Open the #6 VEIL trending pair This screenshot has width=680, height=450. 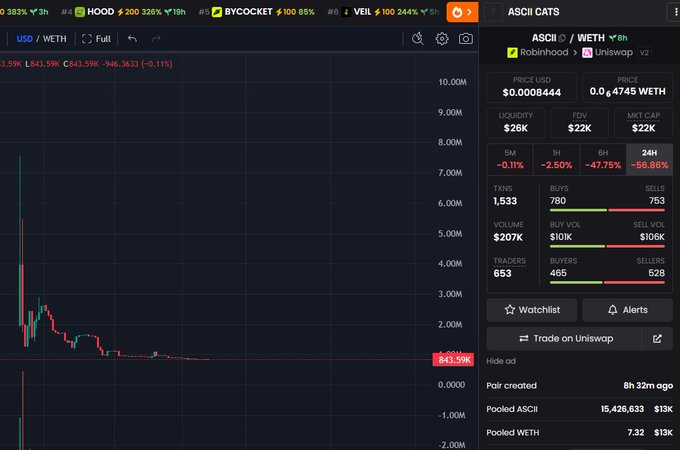(383, 12)
